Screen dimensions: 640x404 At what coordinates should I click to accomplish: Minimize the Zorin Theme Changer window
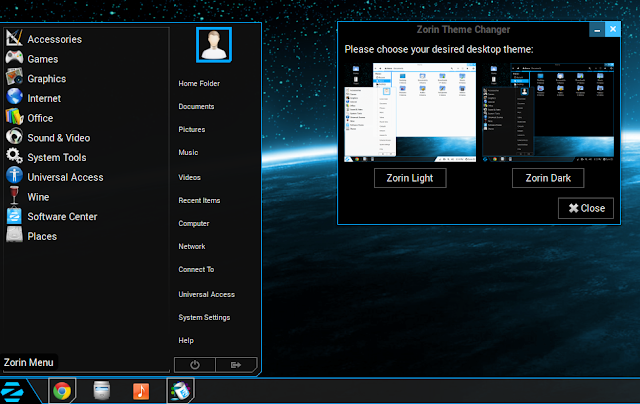[x=597, y=29]
